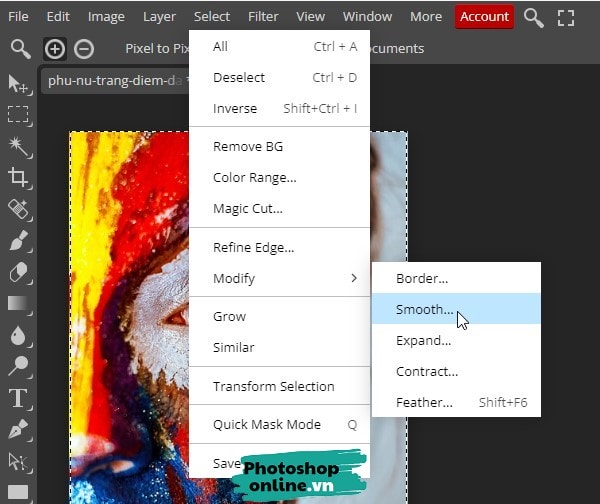The width and height of the screenshot is (600, 504).
Task: Select the Move tool
Action: click(18, 83)
